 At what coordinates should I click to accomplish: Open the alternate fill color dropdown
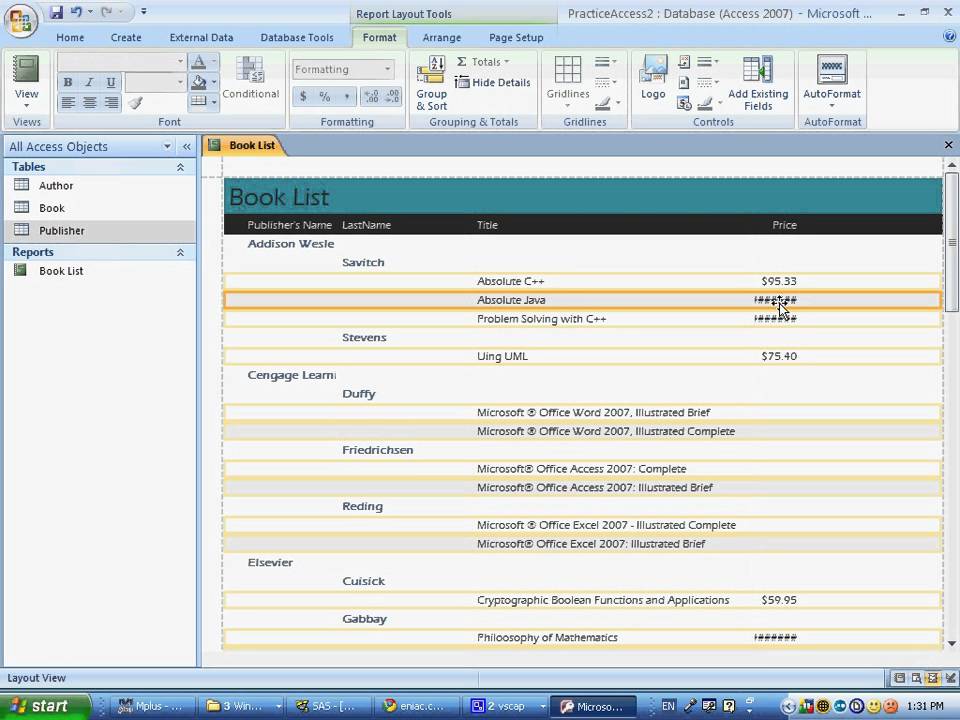214,102
